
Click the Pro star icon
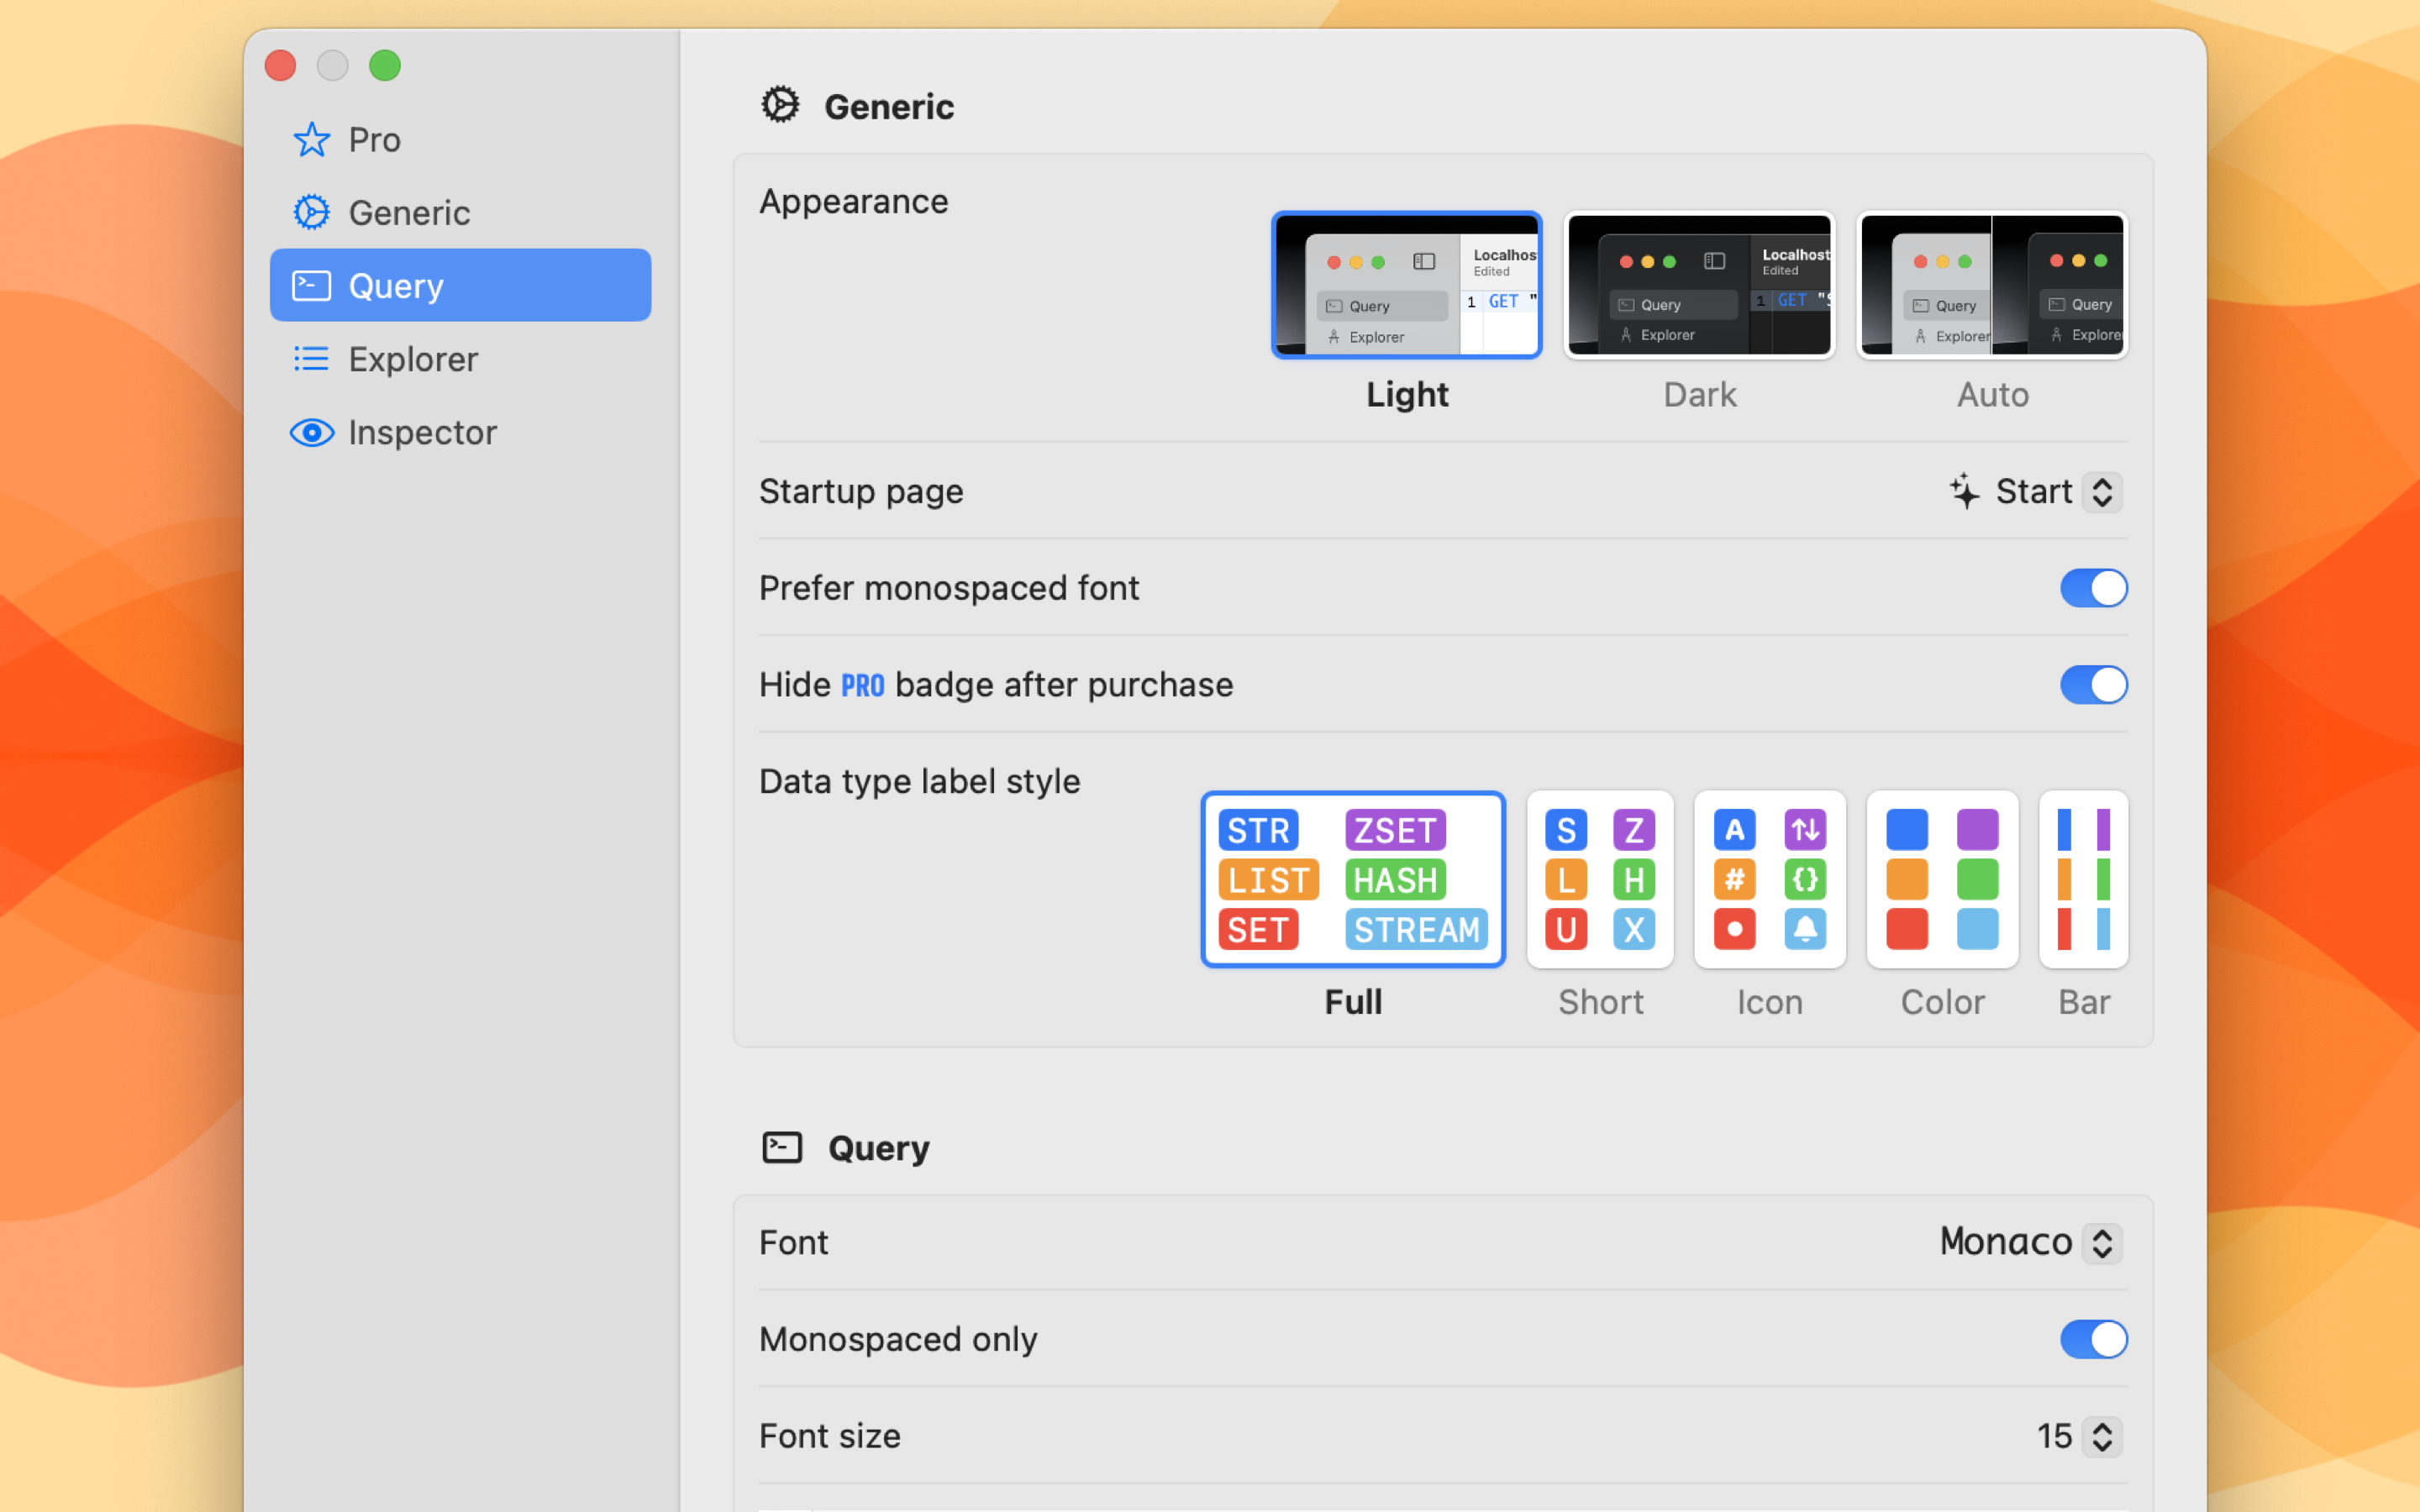click(311, 139)
